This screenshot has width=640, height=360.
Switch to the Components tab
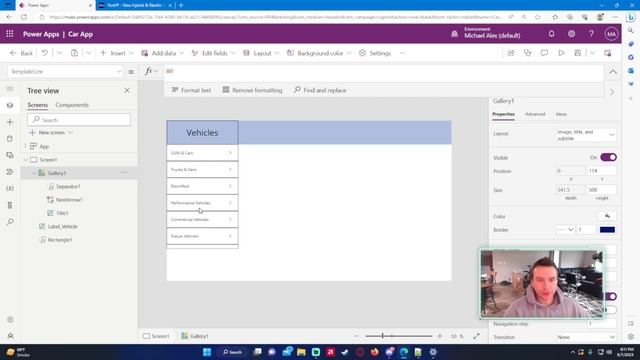72,105
